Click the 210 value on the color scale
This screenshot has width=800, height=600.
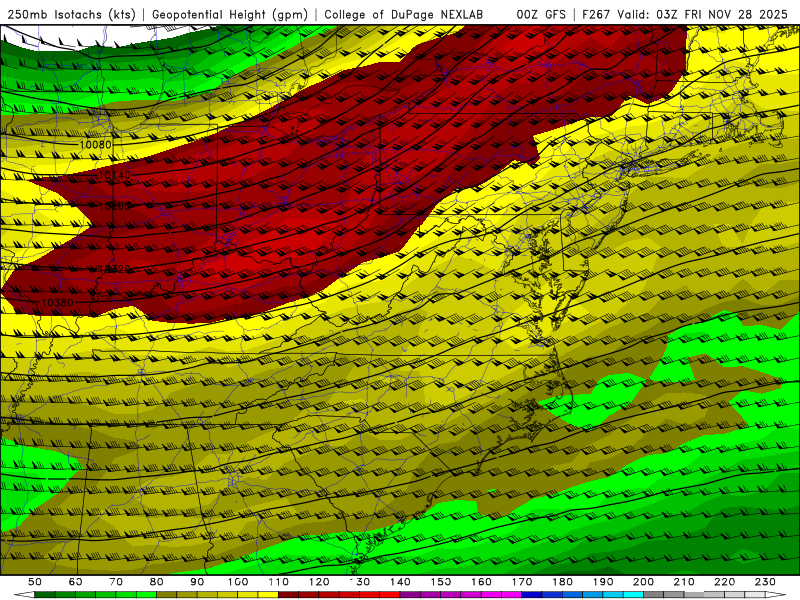[x=684, y=582]
